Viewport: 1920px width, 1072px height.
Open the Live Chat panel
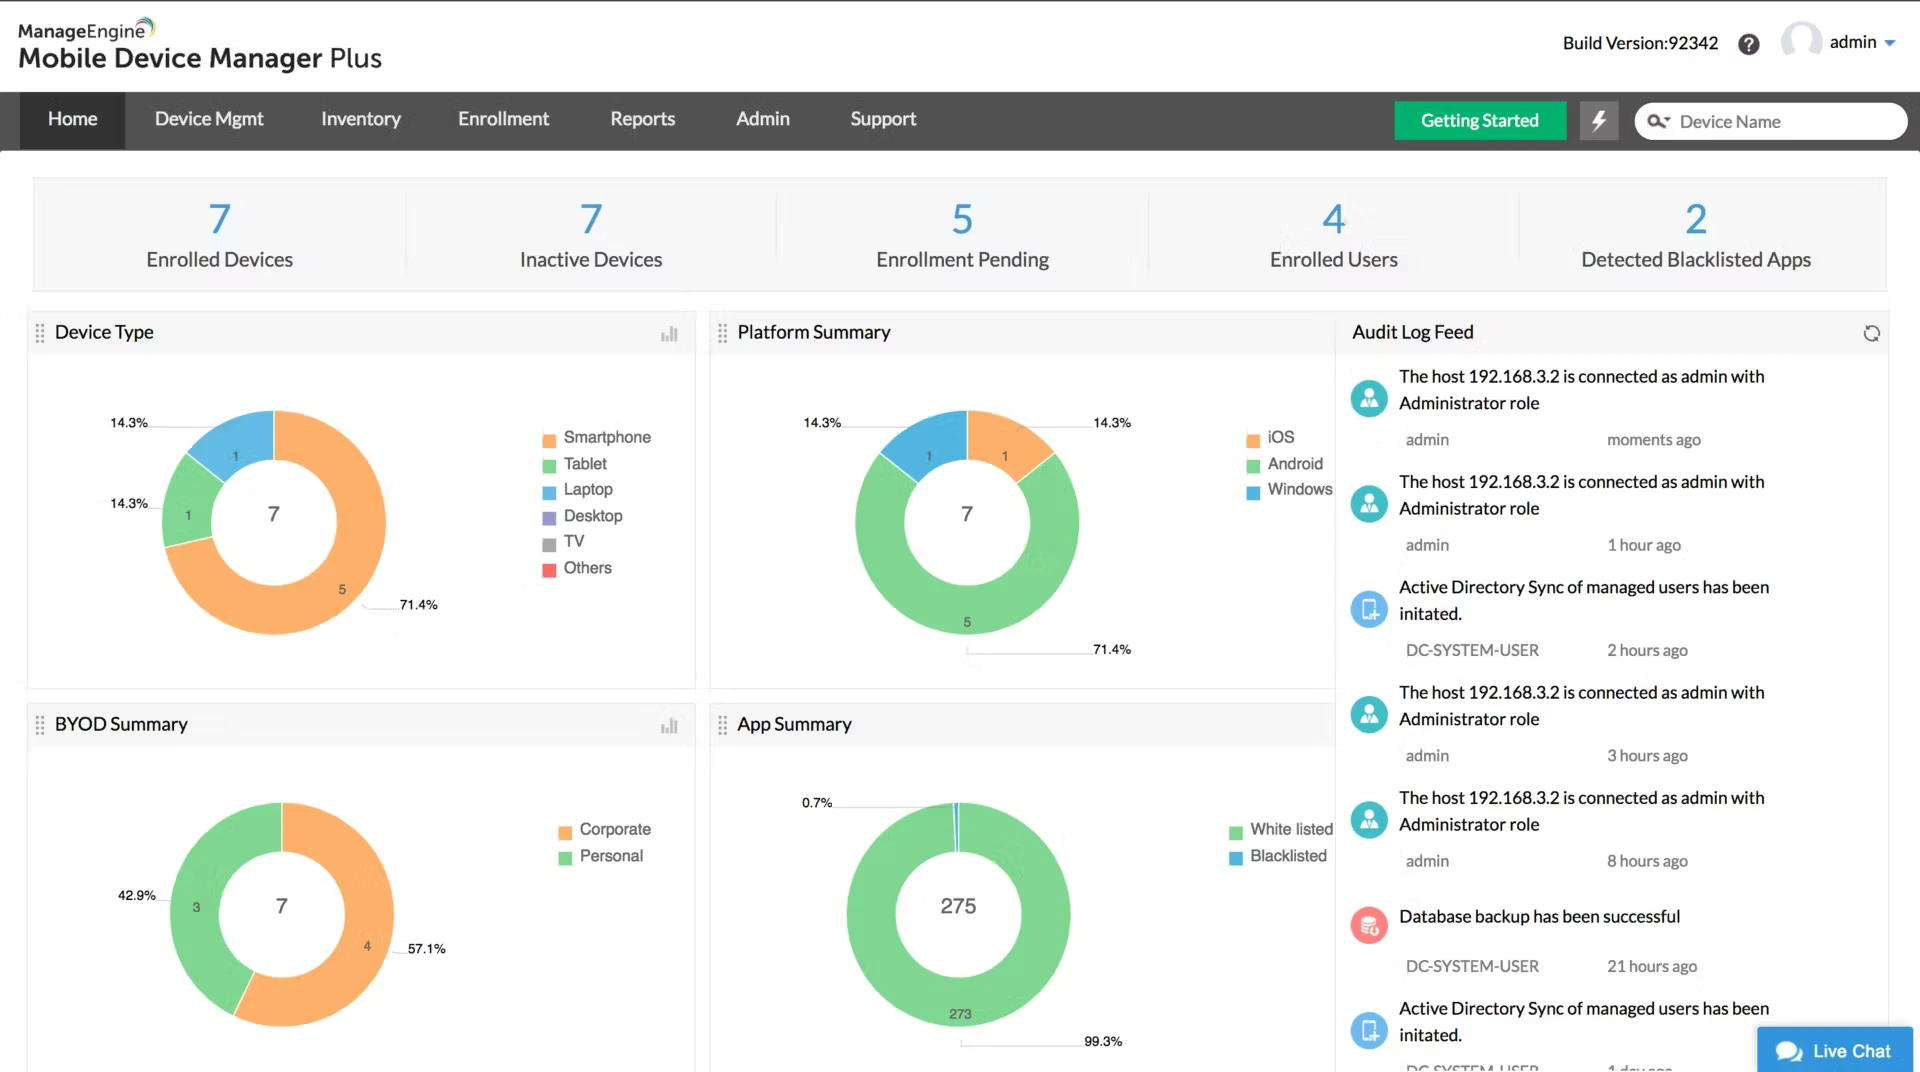pos(1834,1050)
